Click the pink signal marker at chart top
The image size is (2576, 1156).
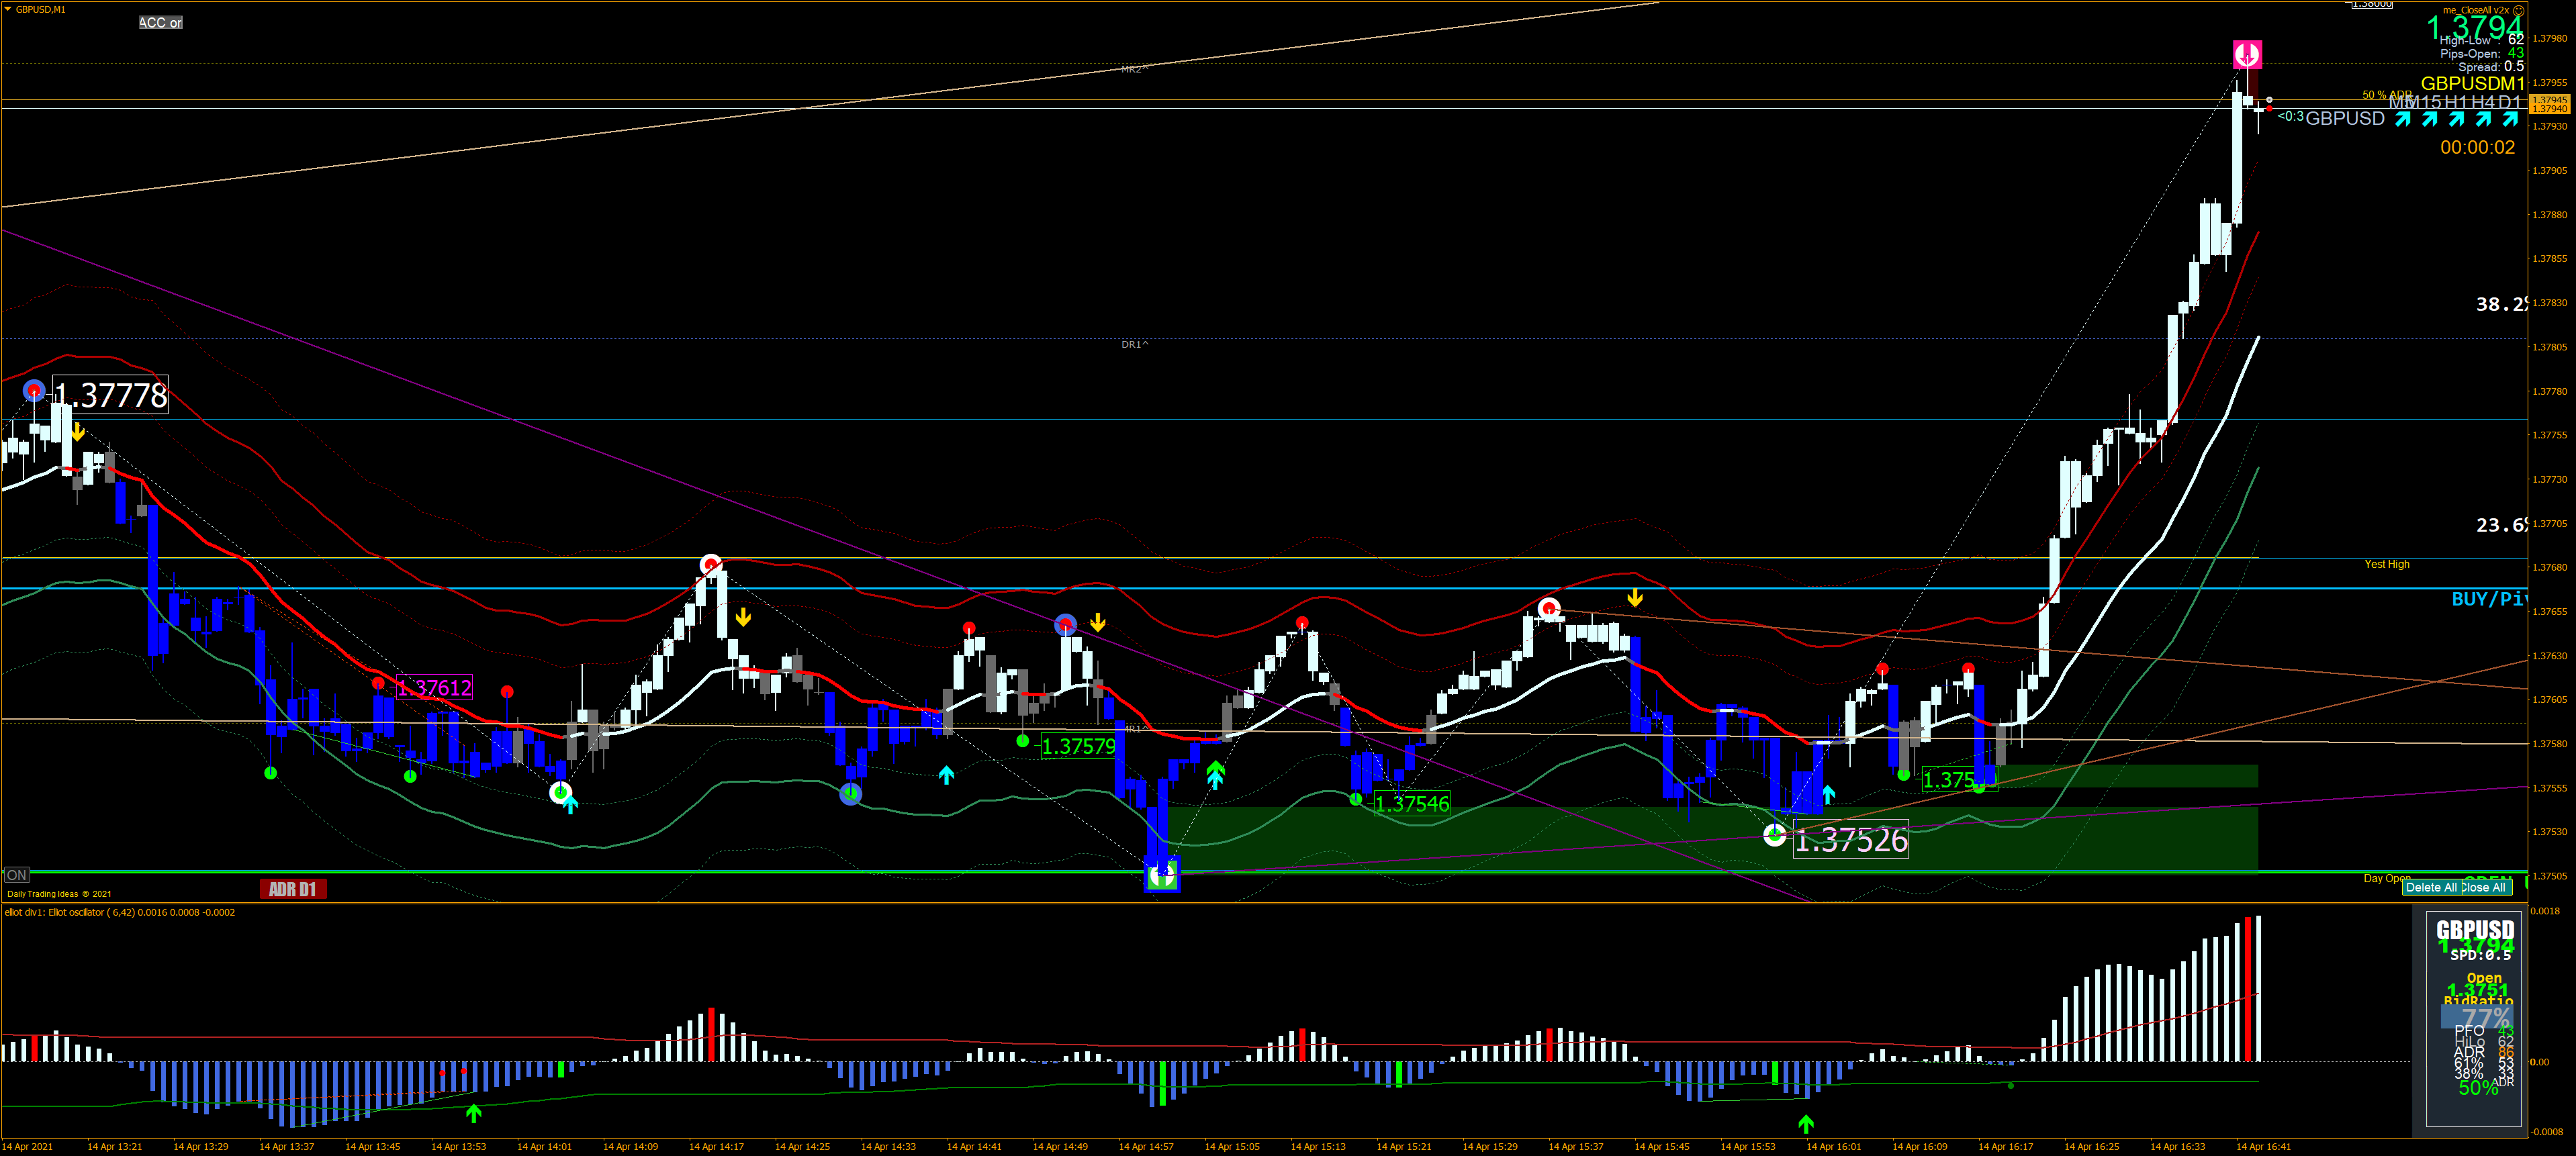click(2247, 54)
